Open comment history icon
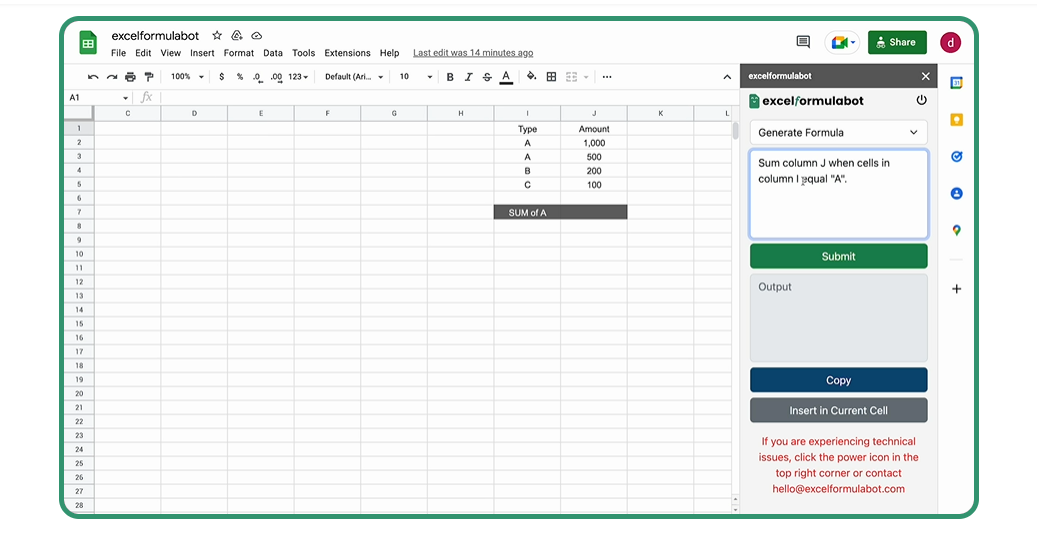This screenshot has width=1037, height=537. (803, 42)
